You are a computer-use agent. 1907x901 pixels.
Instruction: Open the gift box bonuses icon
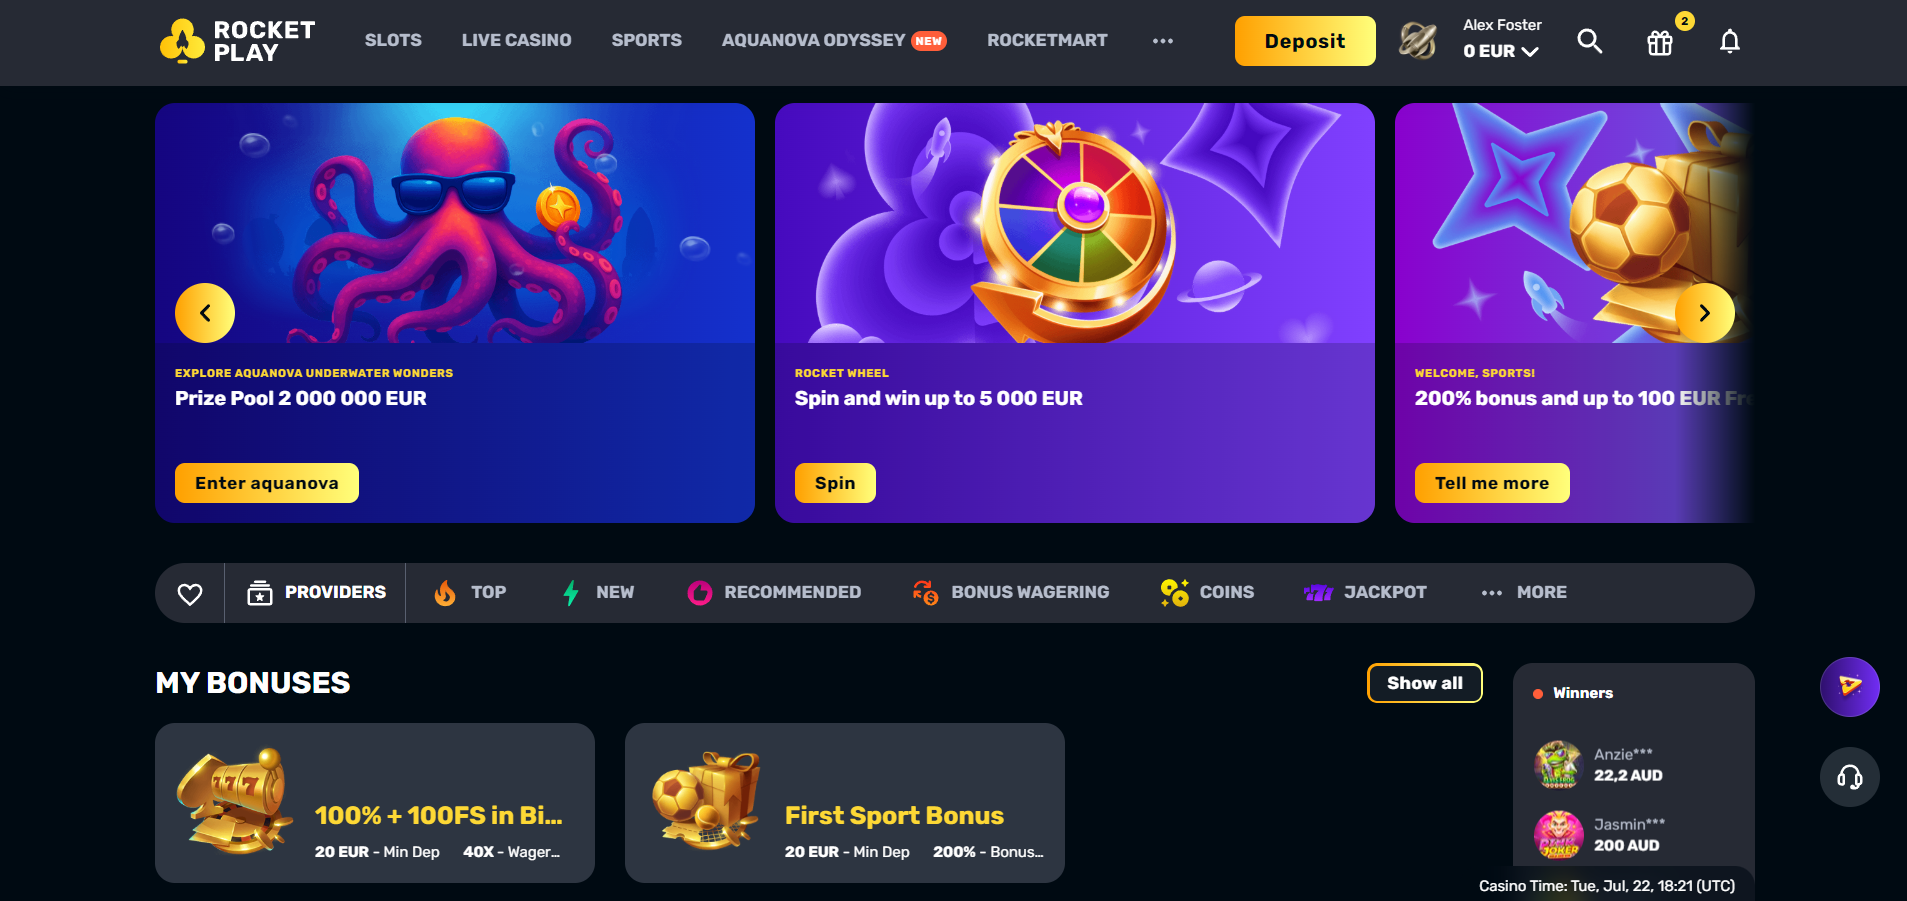[1660, 42]
